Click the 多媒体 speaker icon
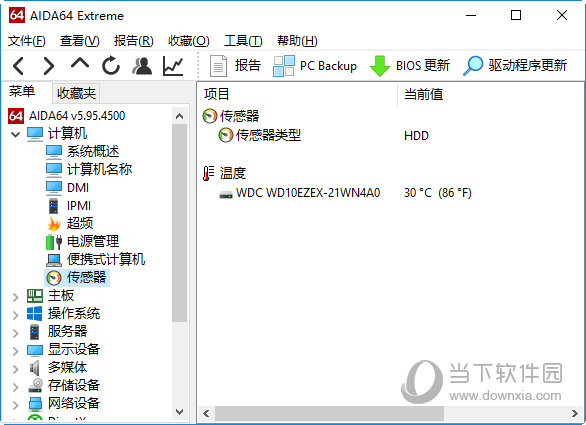586x425 pixels. (34, 368)
